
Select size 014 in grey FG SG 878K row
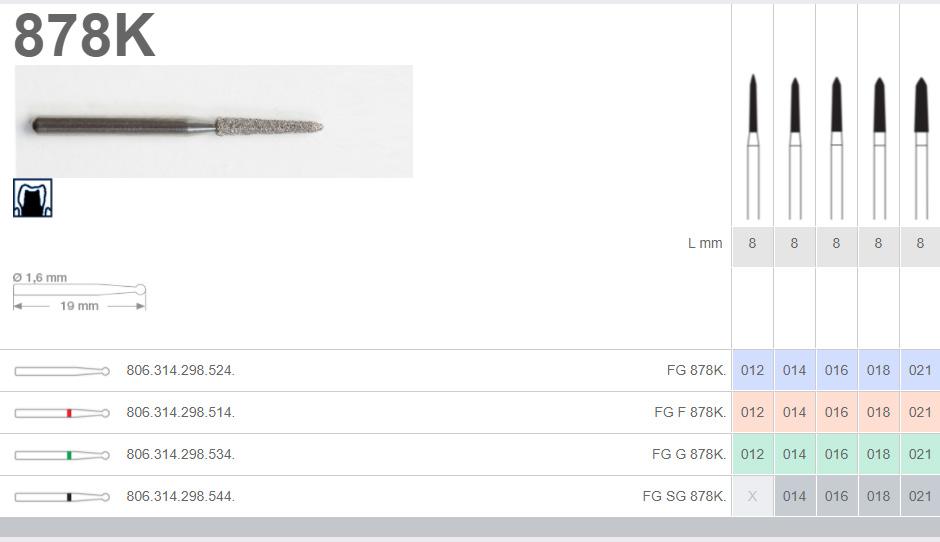coord(794,496)
